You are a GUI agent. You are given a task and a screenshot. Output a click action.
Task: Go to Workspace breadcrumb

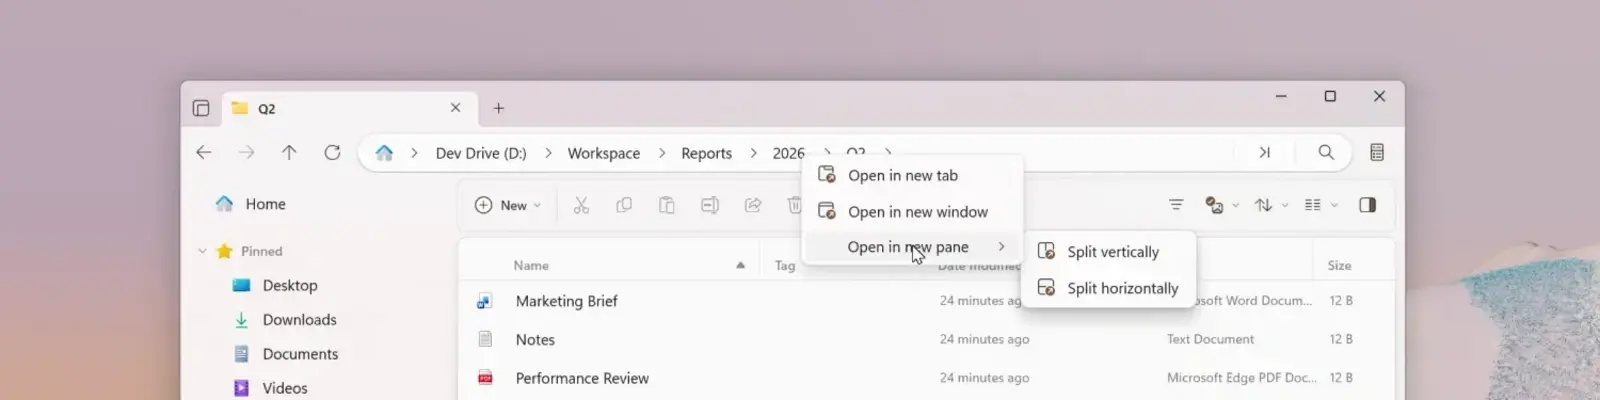click(604, 153)
